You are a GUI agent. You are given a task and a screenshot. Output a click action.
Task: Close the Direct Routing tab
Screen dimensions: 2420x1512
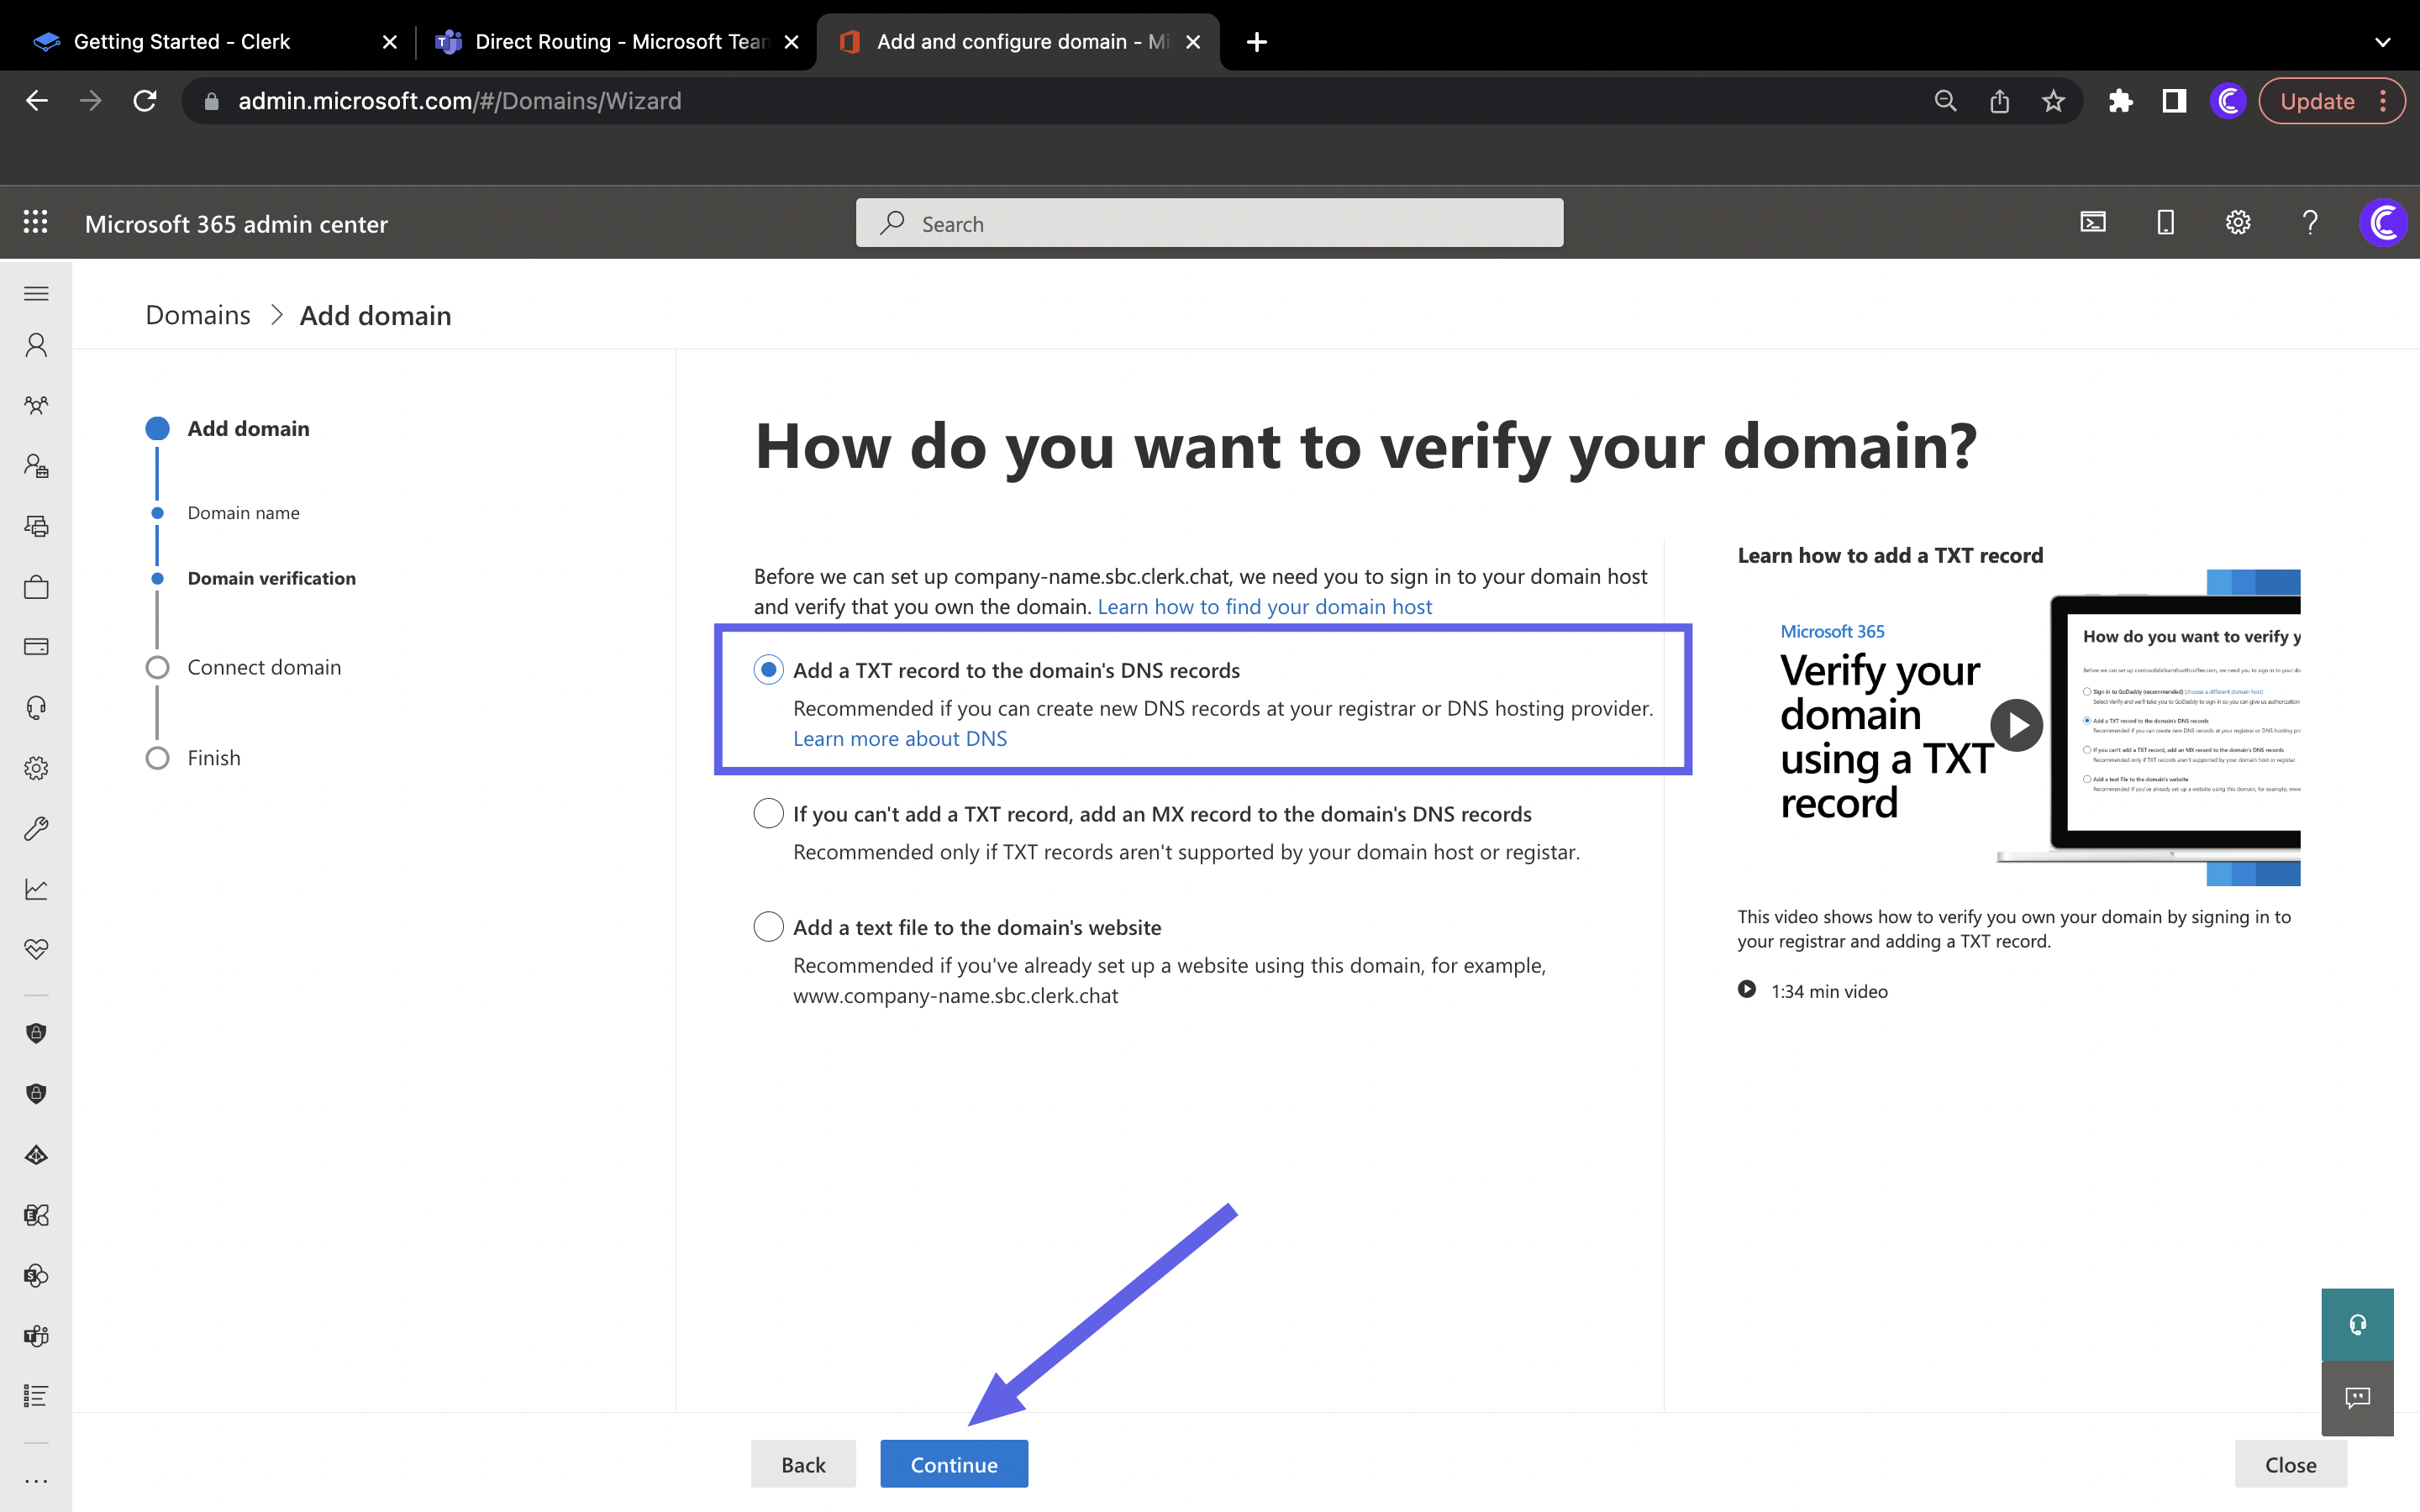tap(791, 41)
